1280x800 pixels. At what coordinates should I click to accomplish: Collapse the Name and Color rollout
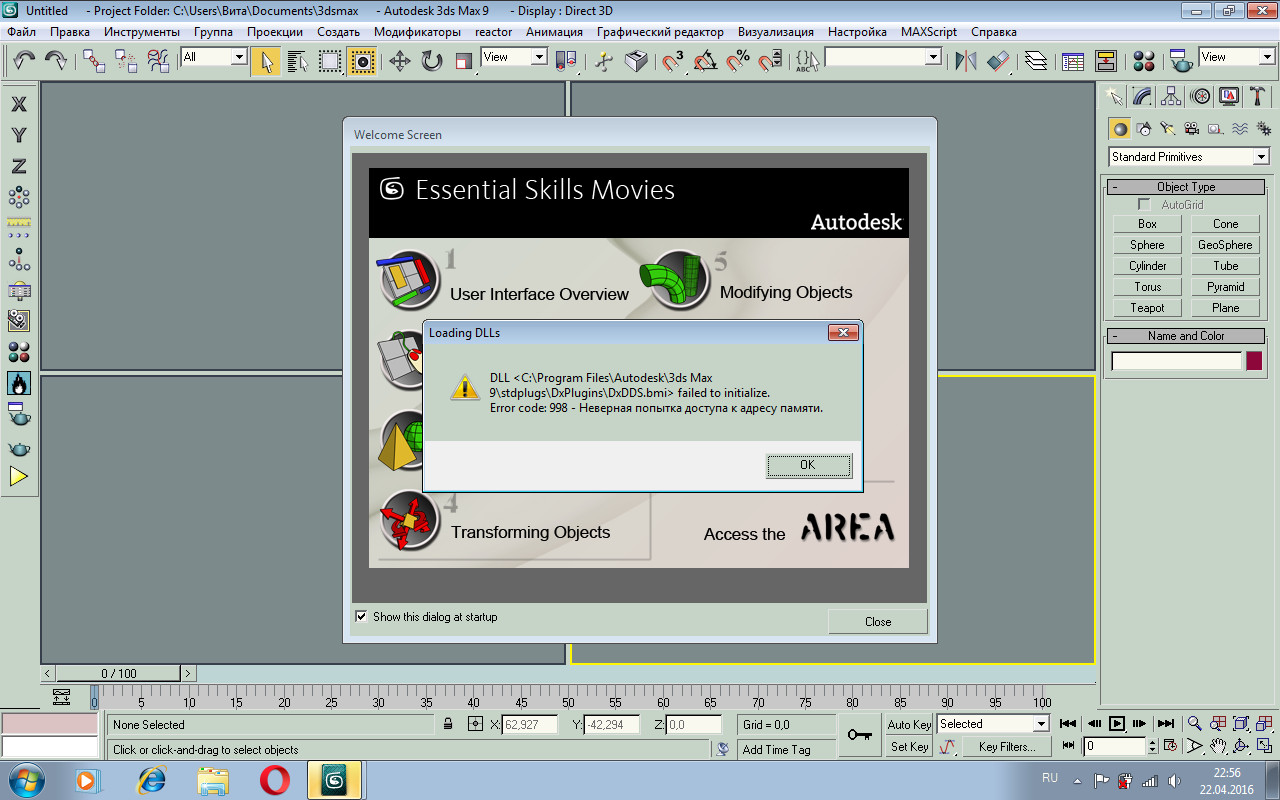click(x=1186, y=336)
